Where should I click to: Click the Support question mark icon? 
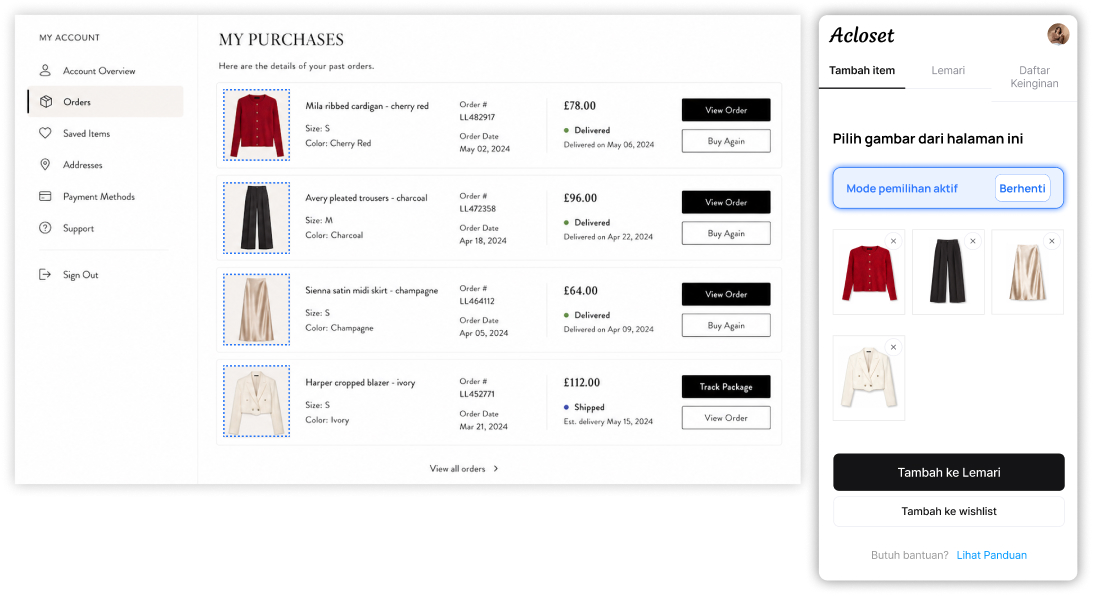tap(45, 228)
